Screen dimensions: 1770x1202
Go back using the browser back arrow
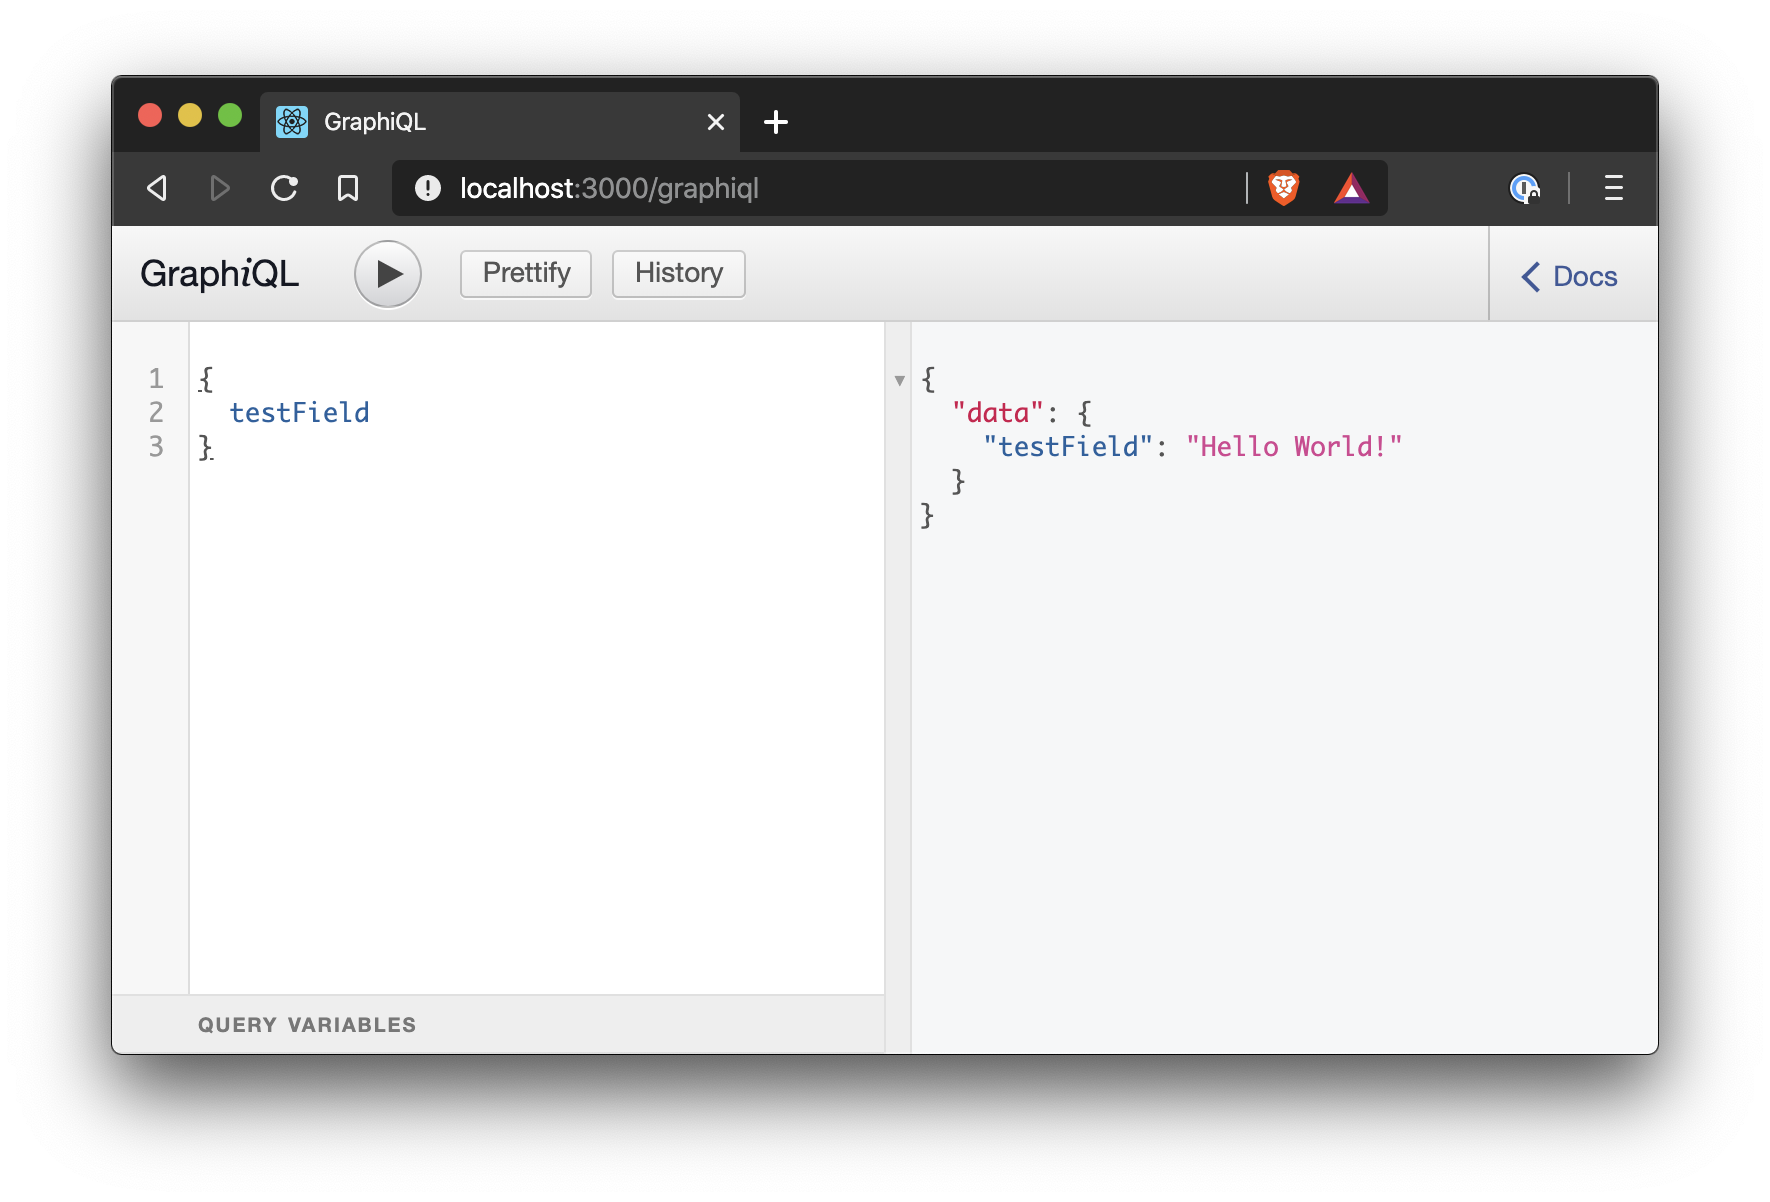[x=157, y=188]
